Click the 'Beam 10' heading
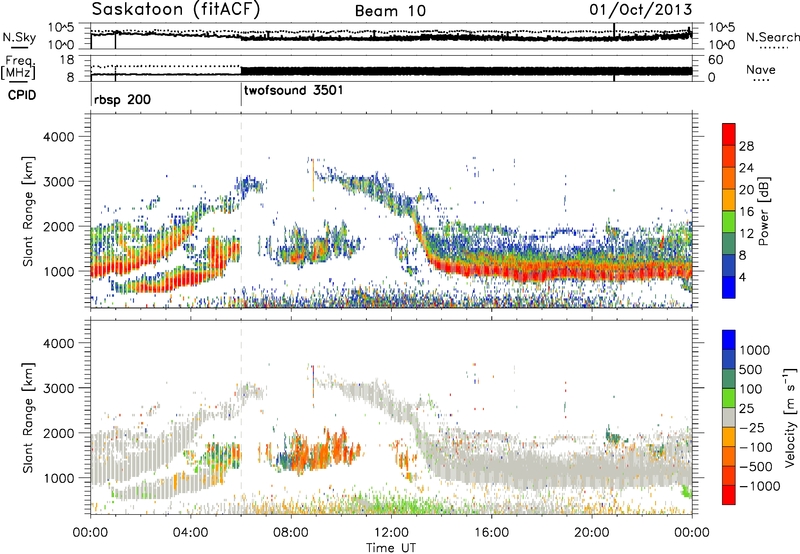The image size is (800, 554). coord(390,11)
